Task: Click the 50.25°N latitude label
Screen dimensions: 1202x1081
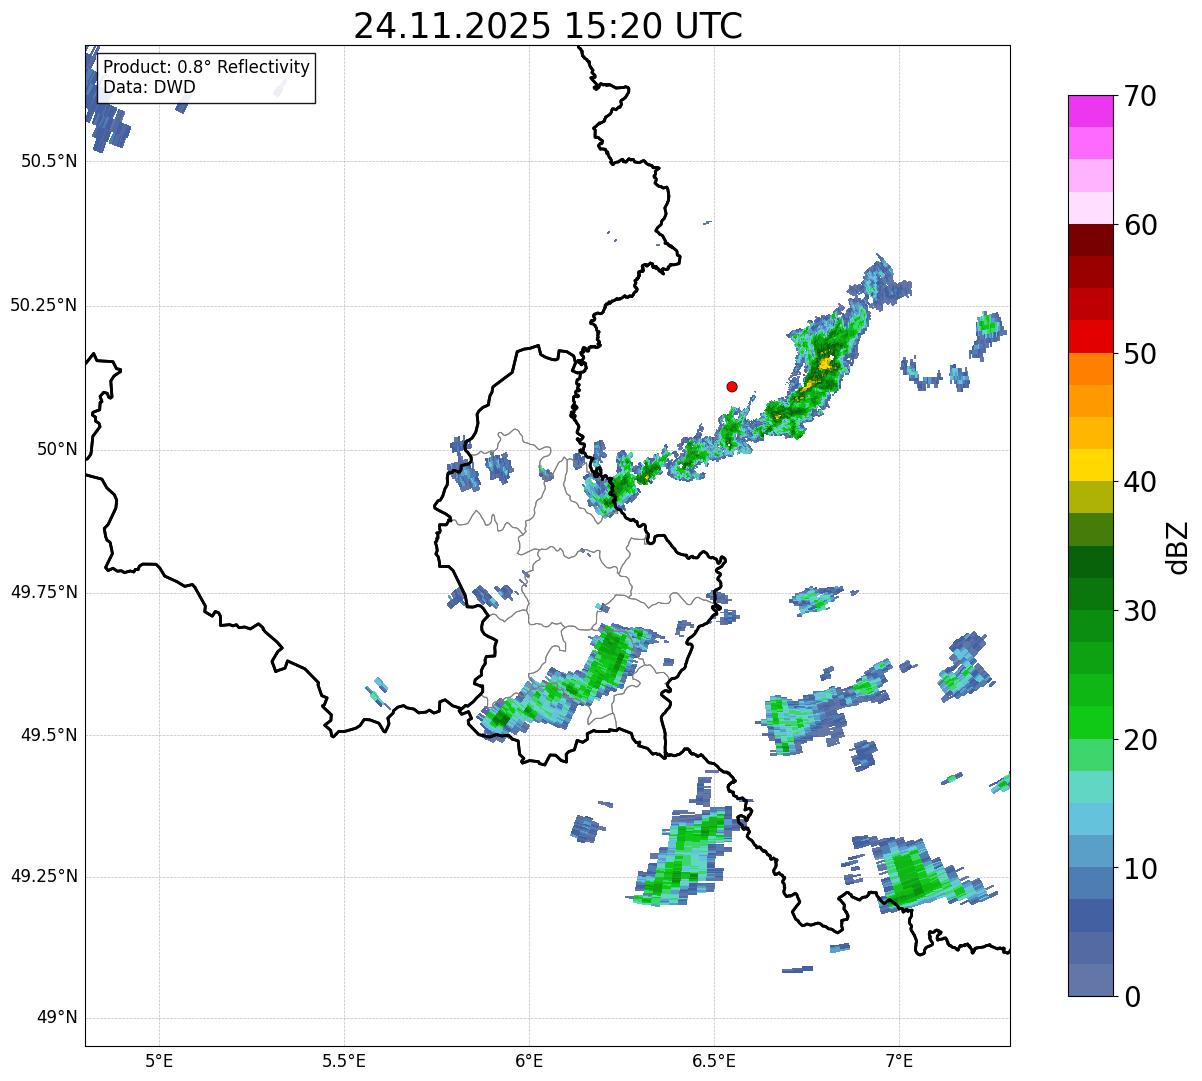Action: point(44,305)
